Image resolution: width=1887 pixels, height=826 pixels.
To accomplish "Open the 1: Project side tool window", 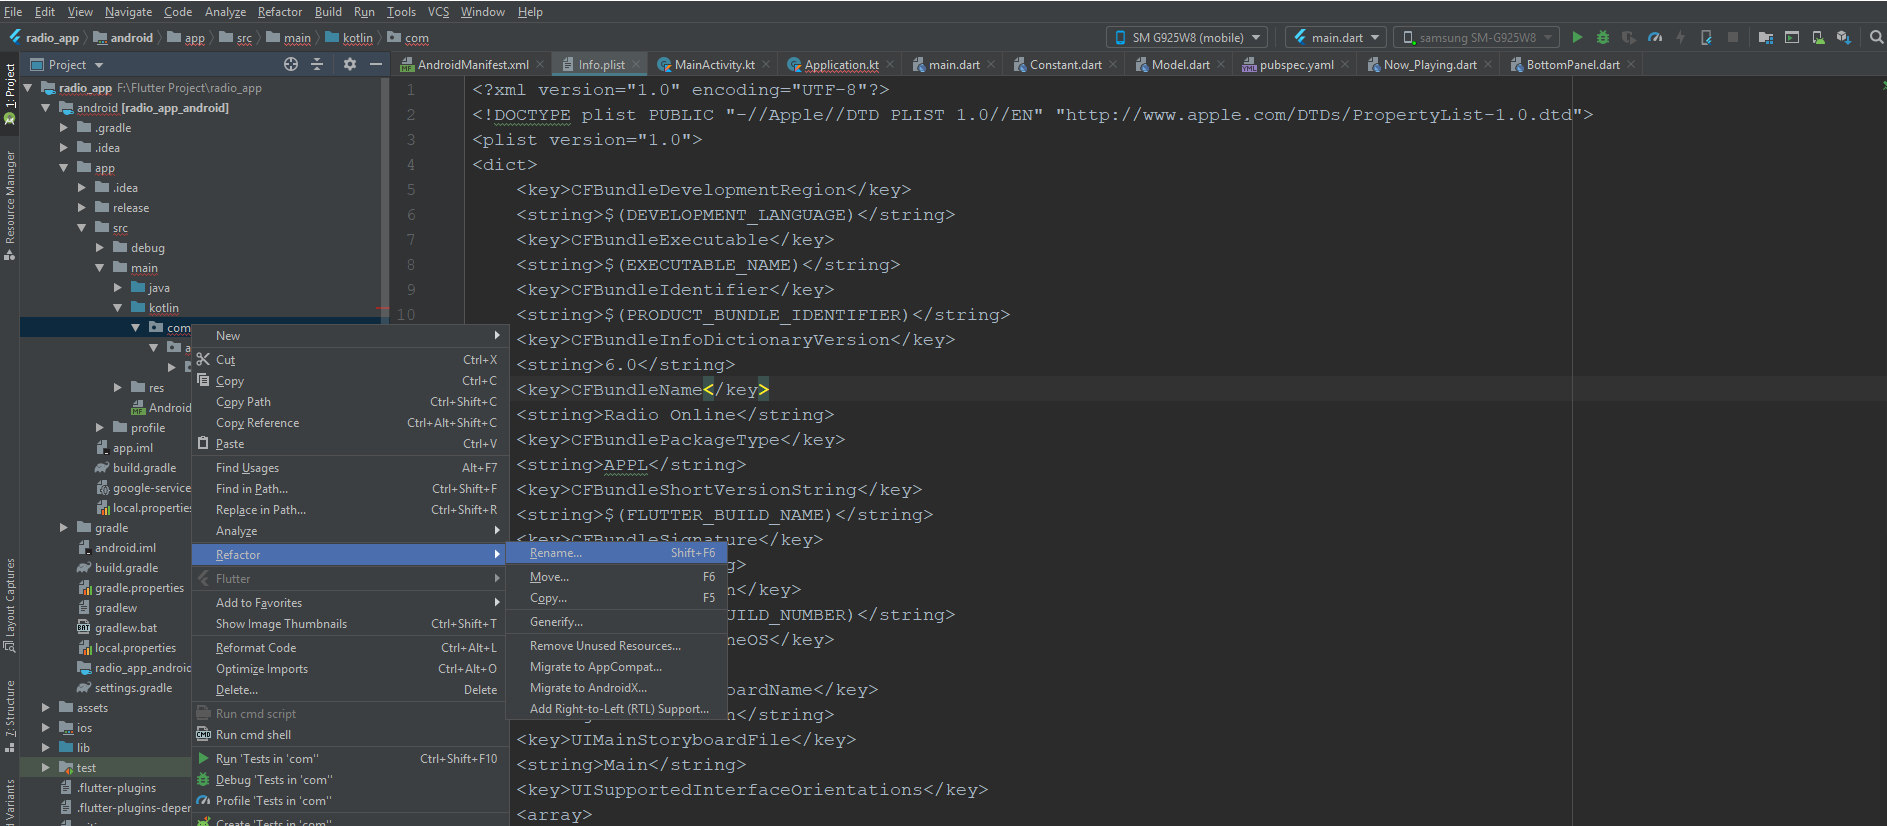I will (x=10, y=94).
